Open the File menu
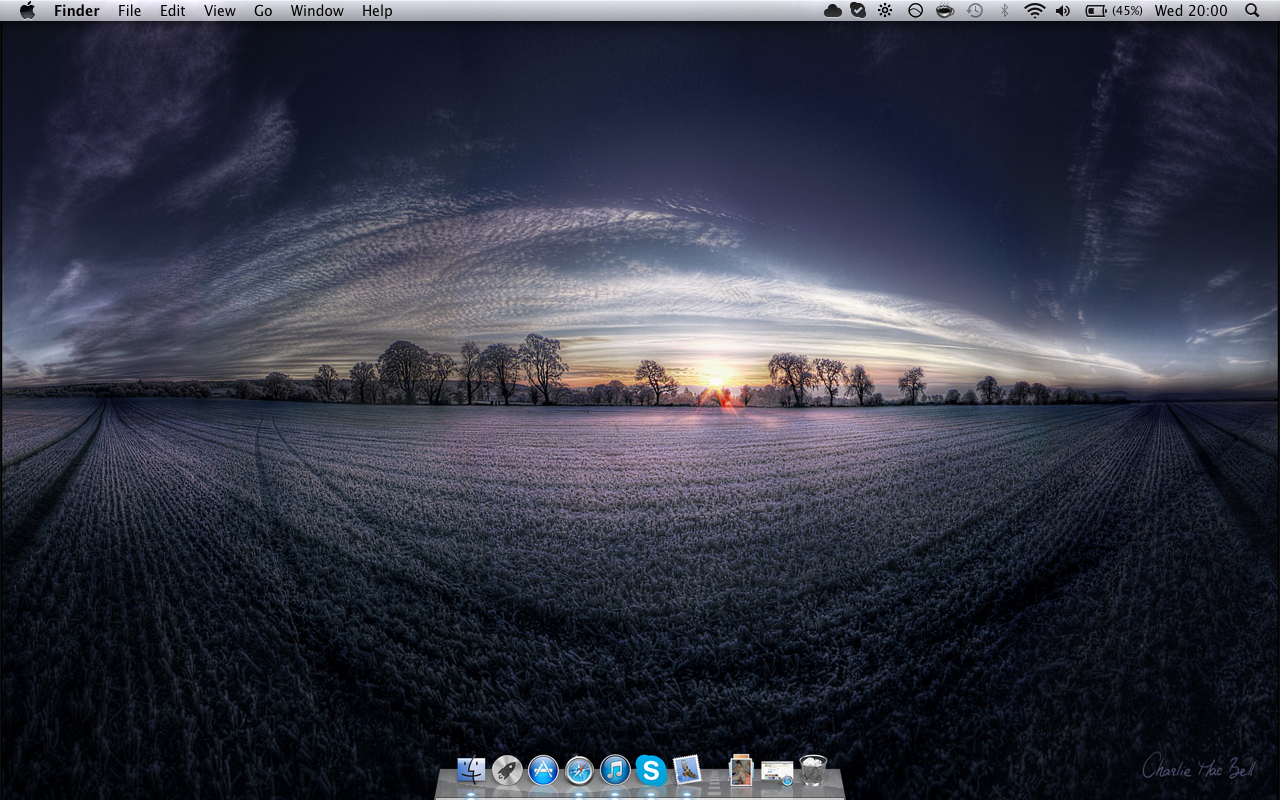This screenshot has height=800, width=1280. pyautogui.click(x=129, y=10)
